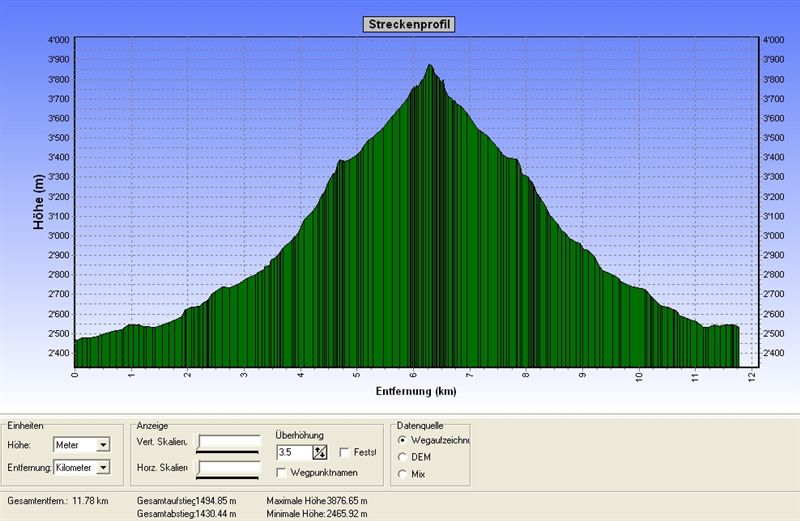Toggle the Festst checkbox

pos(345,453)
